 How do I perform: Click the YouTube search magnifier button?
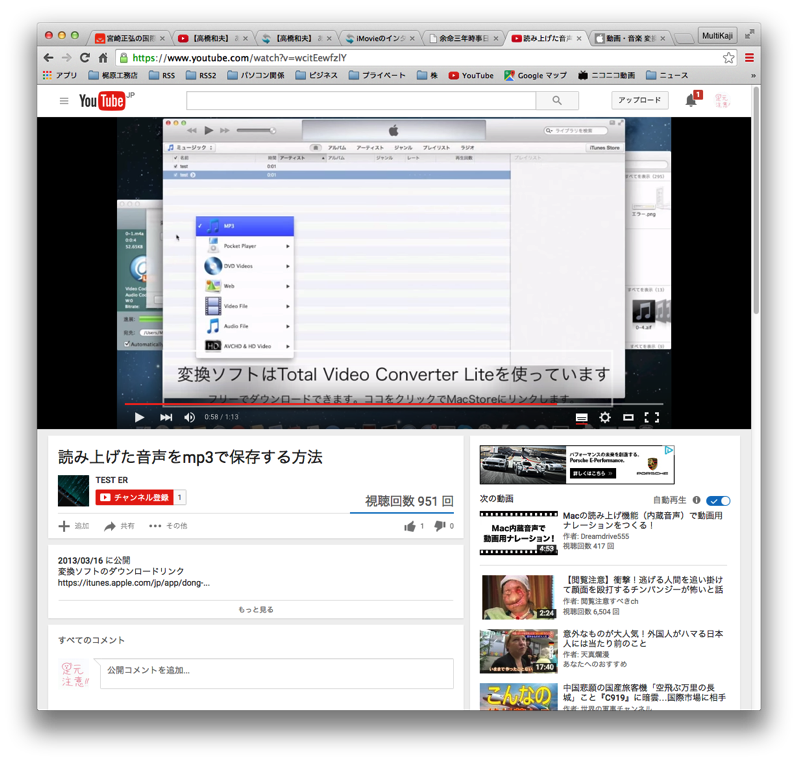(557, 101)
